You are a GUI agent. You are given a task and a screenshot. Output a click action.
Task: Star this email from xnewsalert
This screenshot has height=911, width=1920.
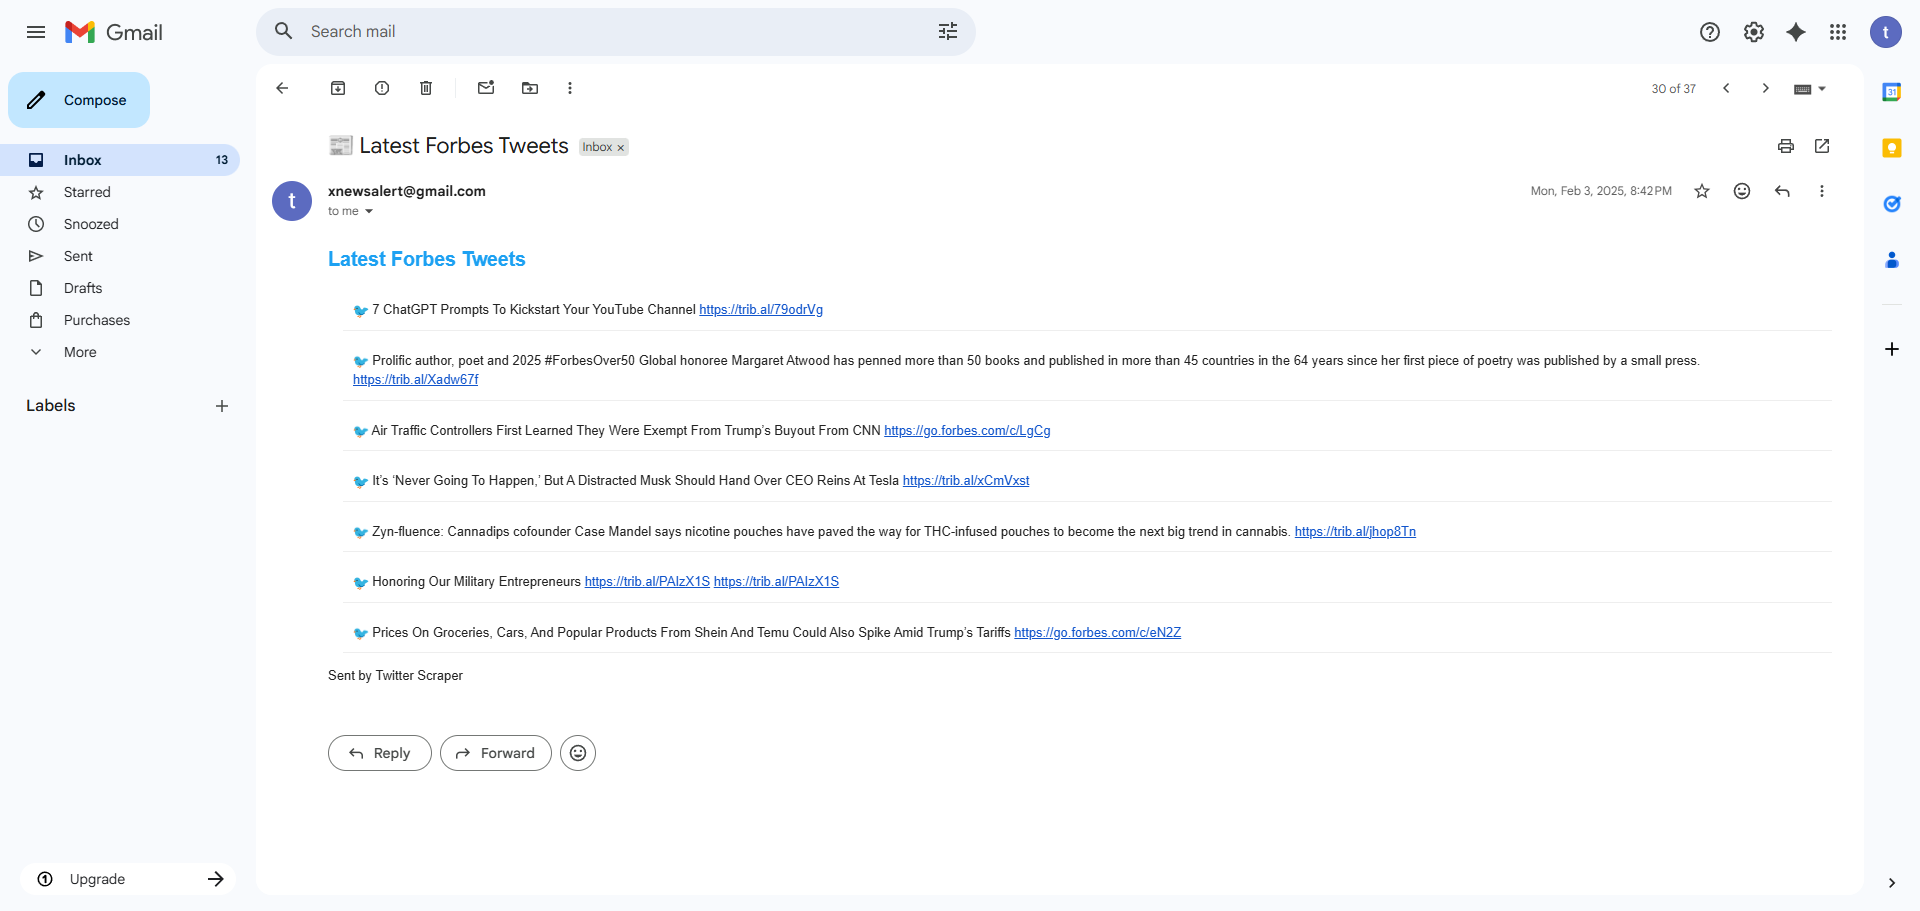pyautogui.click(x=1702, y=191)
